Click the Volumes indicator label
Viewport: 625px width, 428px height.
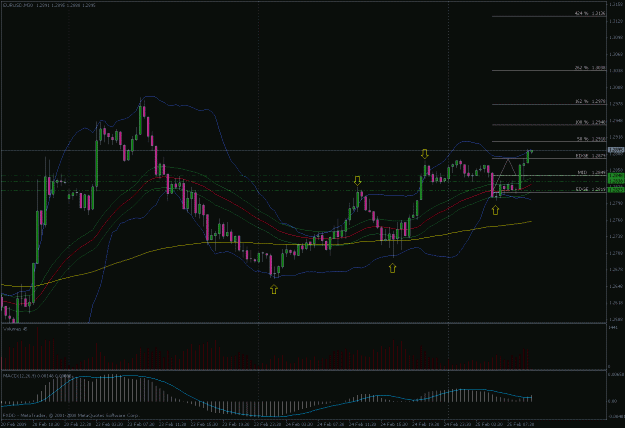click(x=15, y=329)
